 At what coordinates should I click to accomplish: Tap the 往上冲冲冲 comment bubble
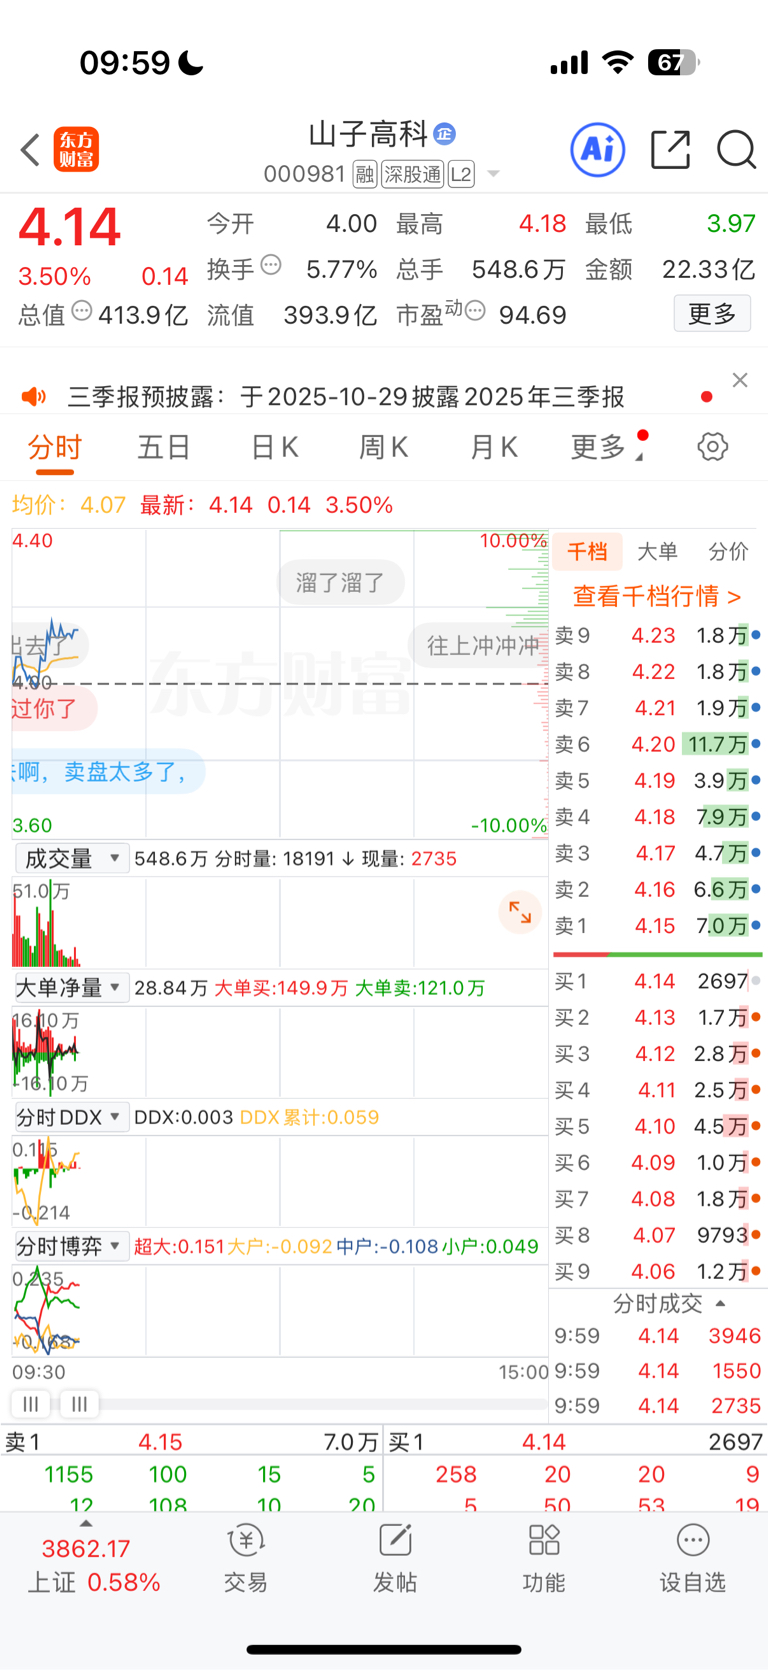point(478,645)
